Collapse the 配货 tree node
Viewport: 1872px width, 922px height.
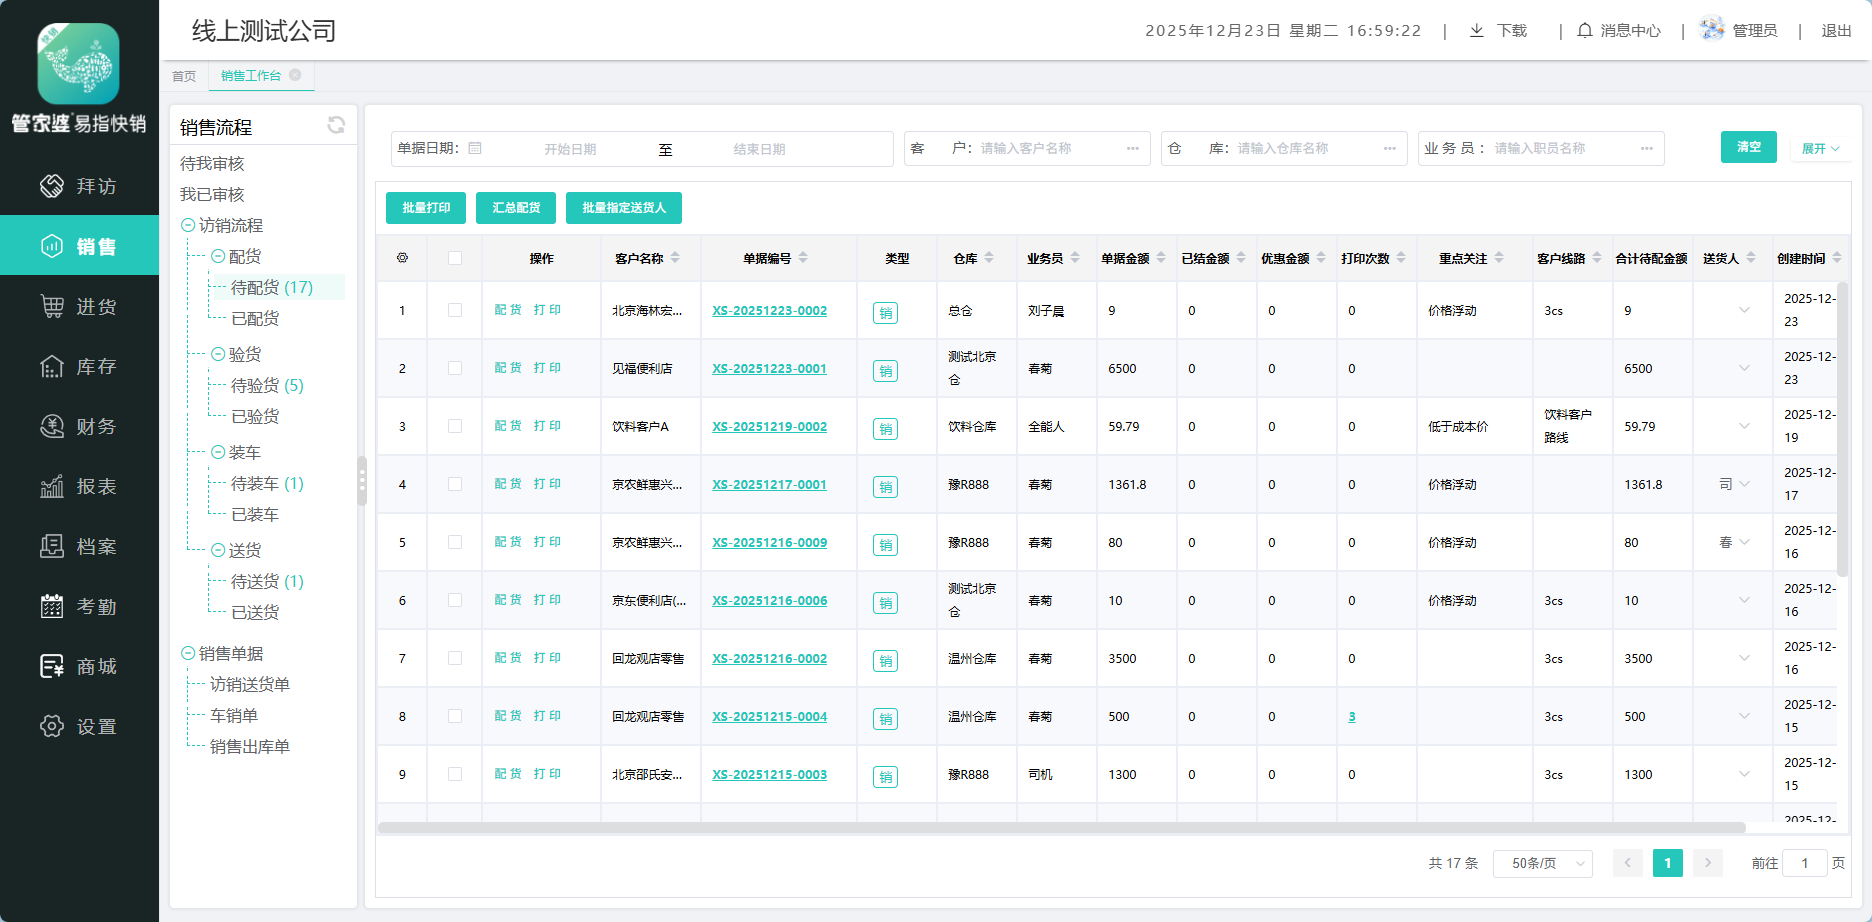click(x=218, y=256)
